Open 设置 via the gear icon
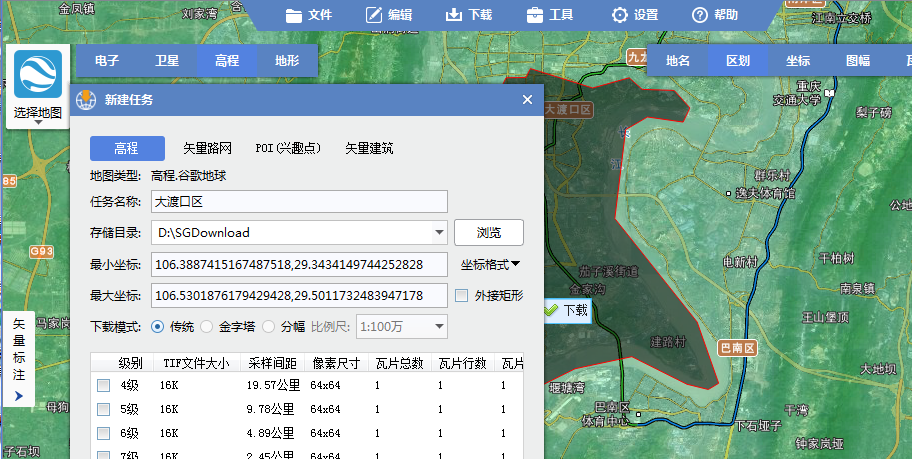The height and width of the screenshot is (459, 912). click(x=620, y=15)
